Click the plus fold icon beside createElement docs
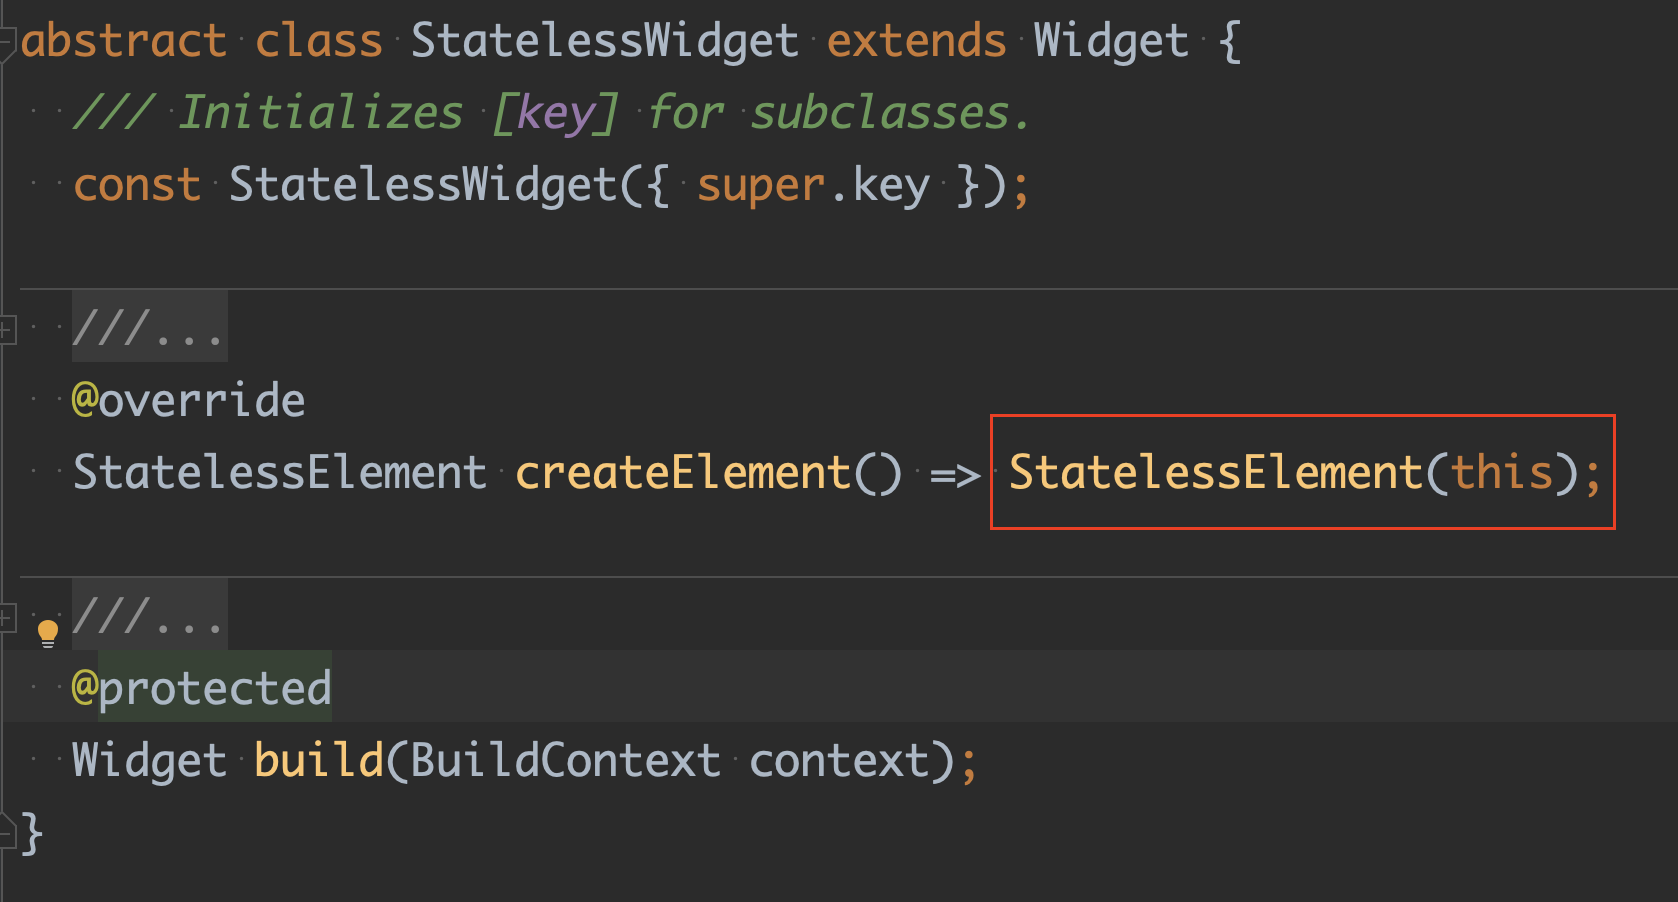This screenshot has height=902, width=1678. click(x=7, y=329)
